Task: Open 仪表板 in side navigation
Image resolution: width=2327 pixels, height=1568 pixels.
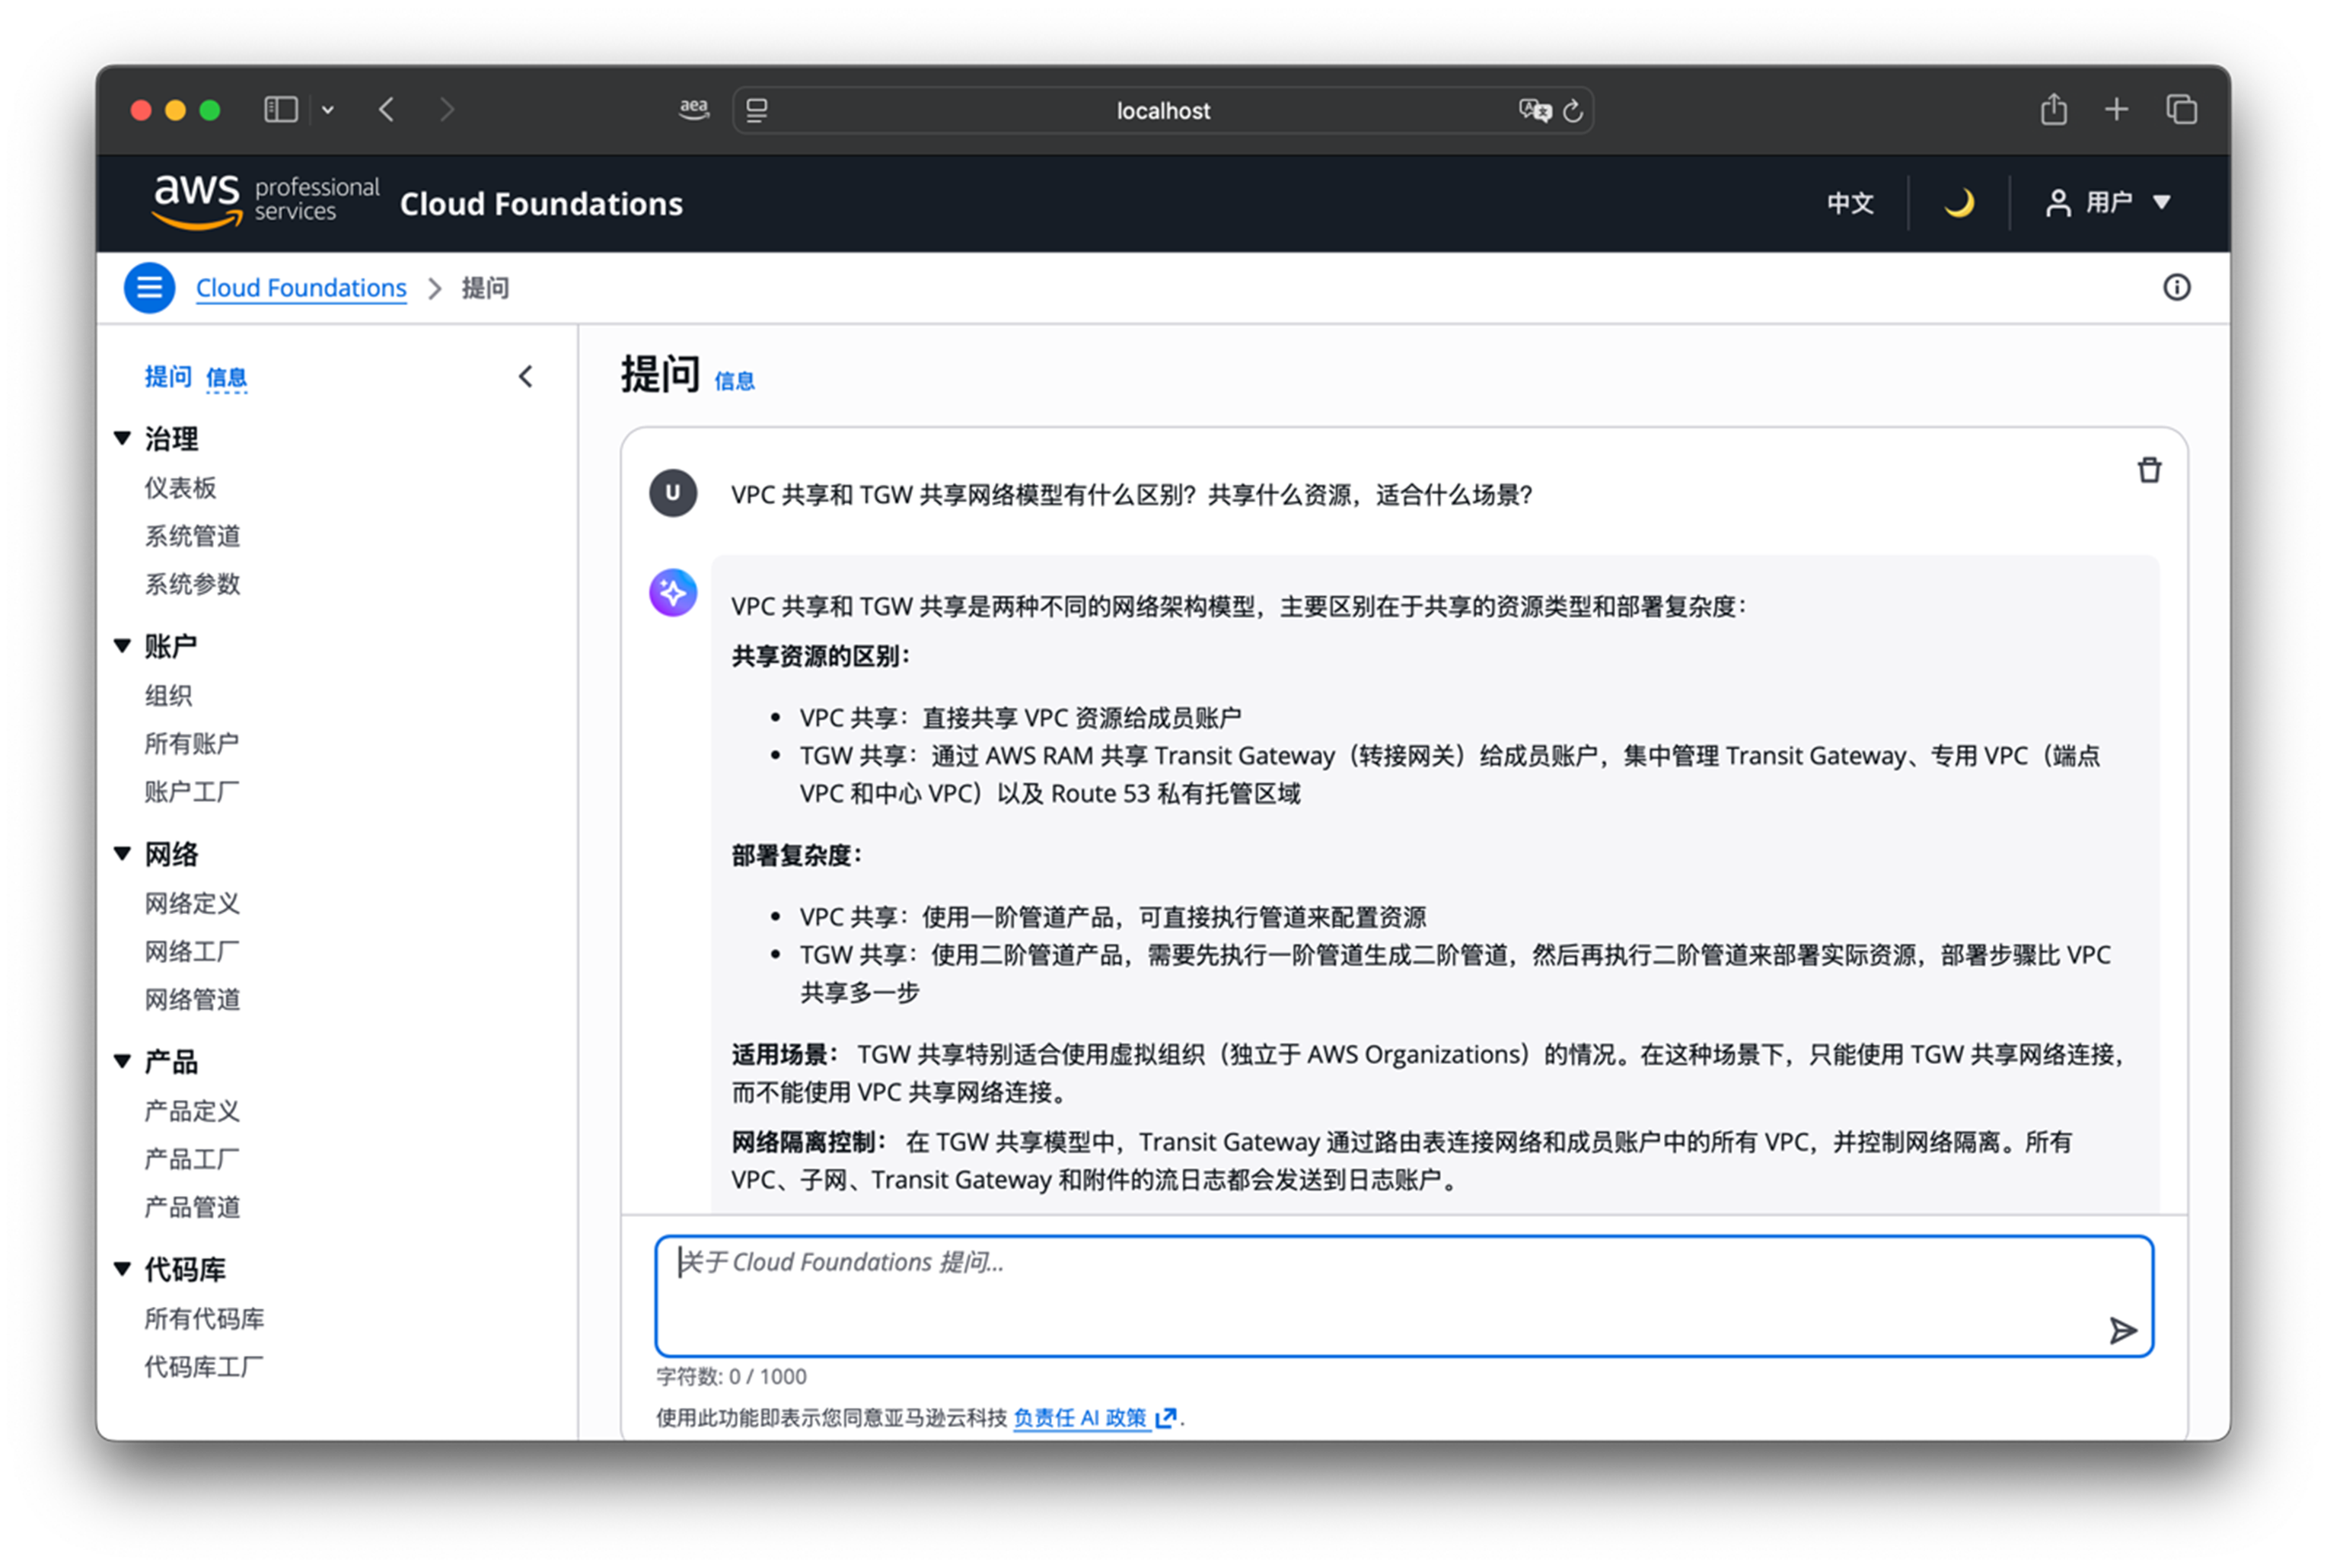Action: pos(180,488)
